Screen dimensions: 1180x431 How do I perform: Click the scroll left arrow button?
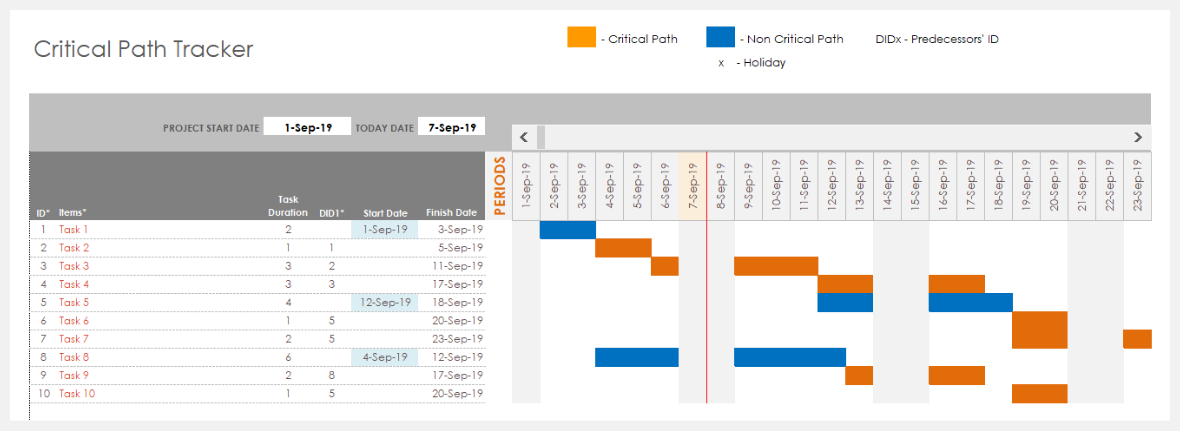523,137
